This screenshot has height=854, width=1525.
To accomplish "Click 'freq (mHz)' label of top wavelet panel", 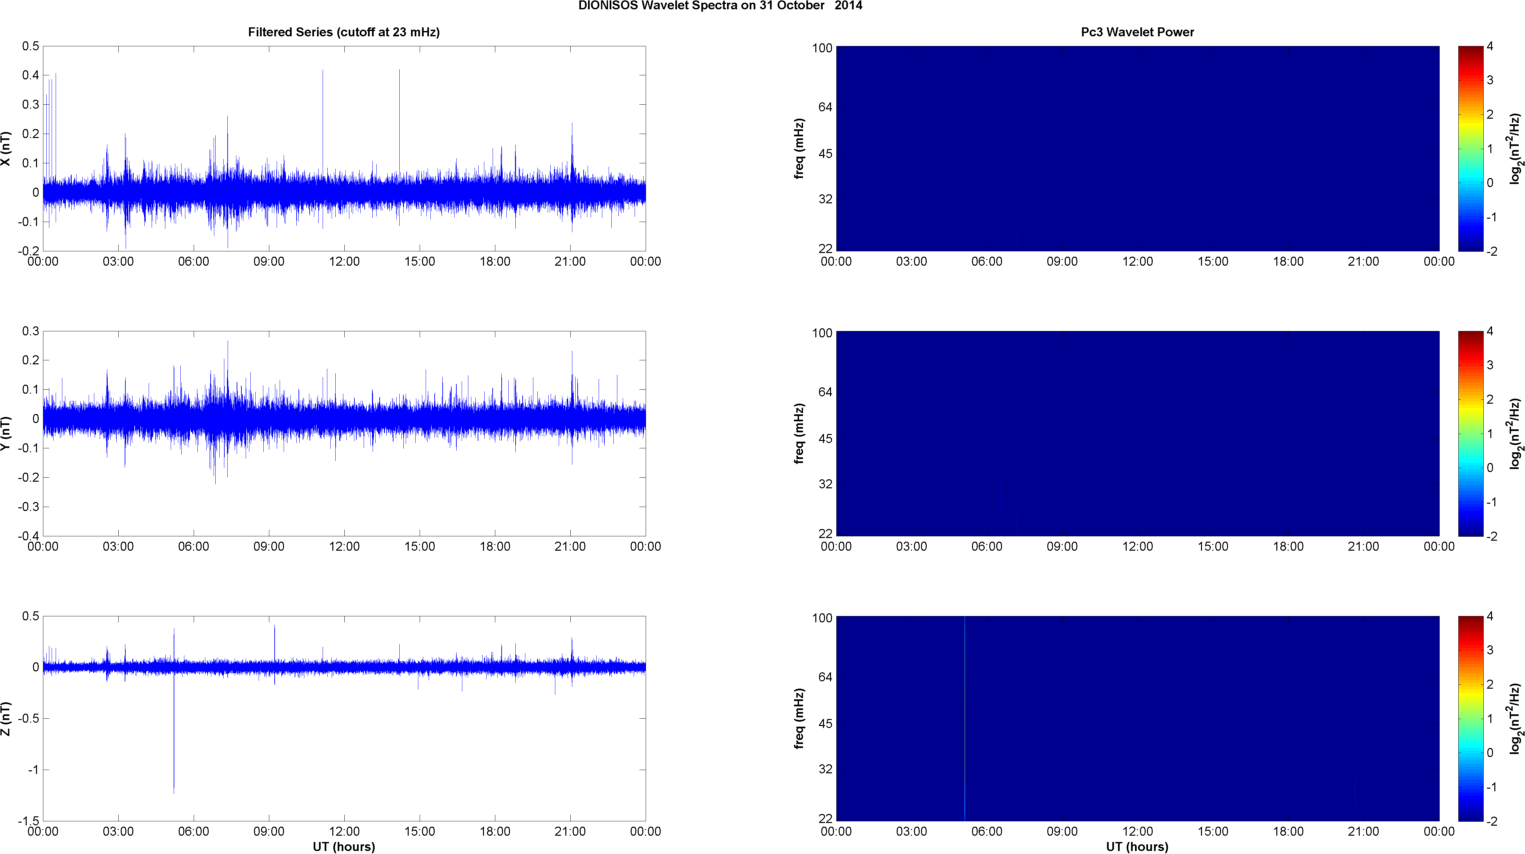I will (800, 149).
